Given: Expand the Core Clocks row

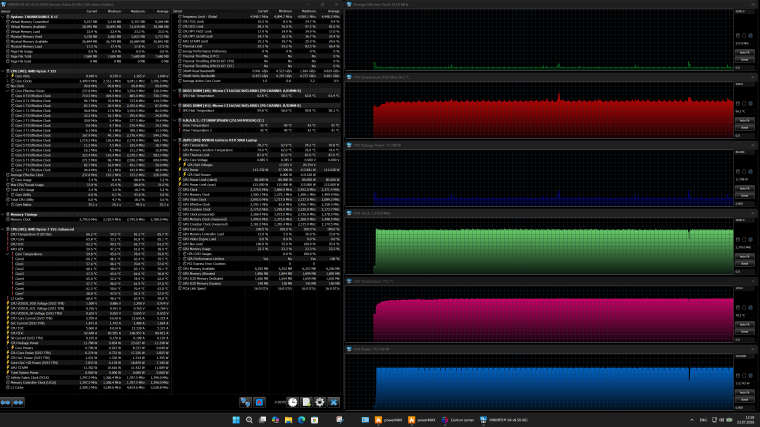Looking at the screenshot, I should pyautogui.click(x=7, y=81).
